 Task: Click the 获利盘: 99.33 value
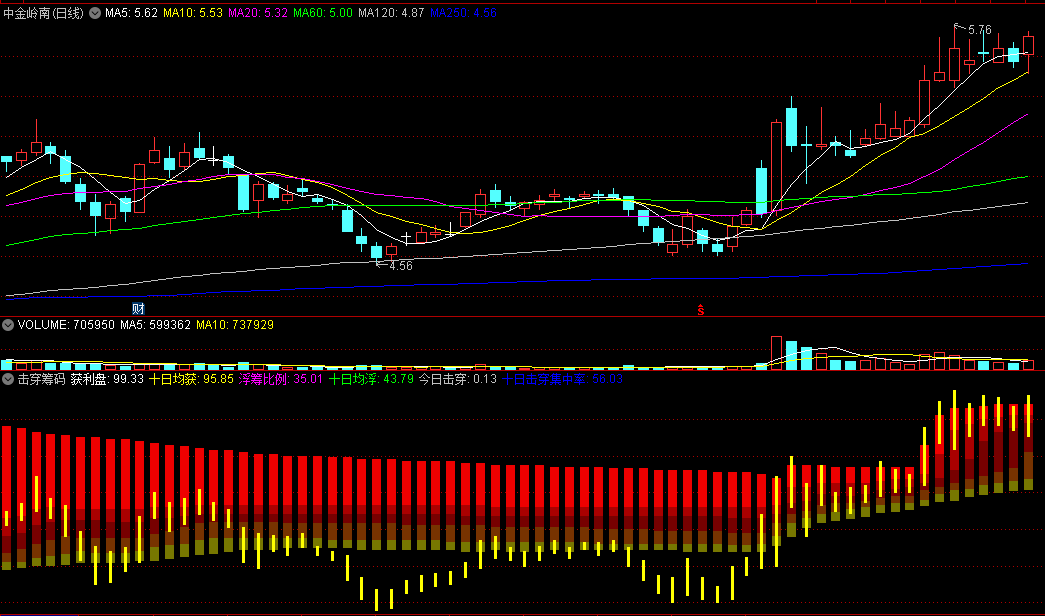pyautogui.click(x=107, y=379)
